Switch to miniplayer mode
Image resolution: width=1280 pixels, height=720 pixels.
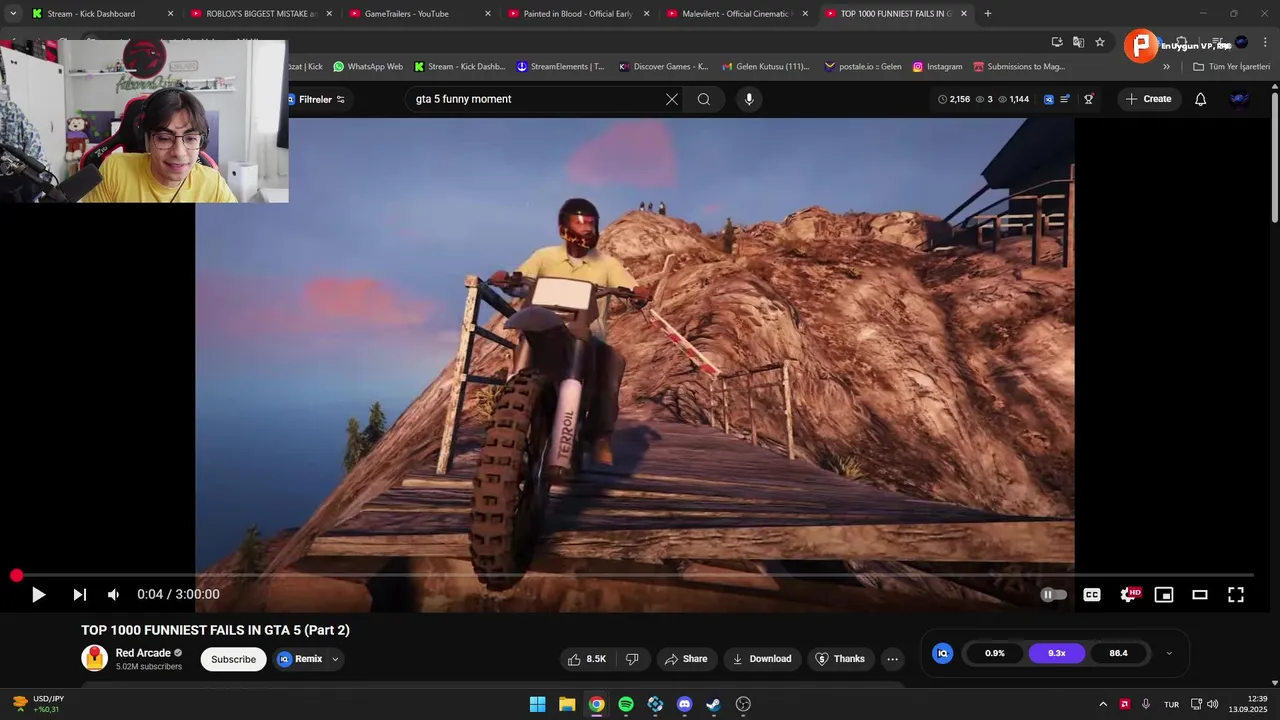click(1164, 595)
